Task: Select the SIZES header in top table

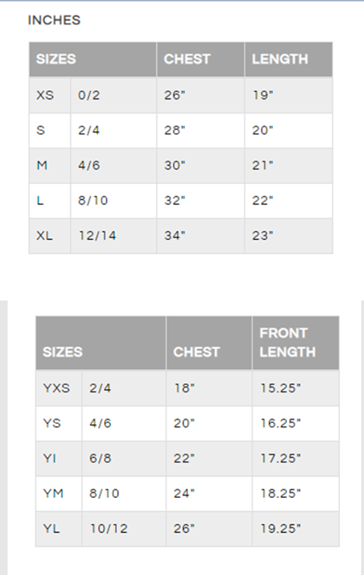Action: [56, 59]
